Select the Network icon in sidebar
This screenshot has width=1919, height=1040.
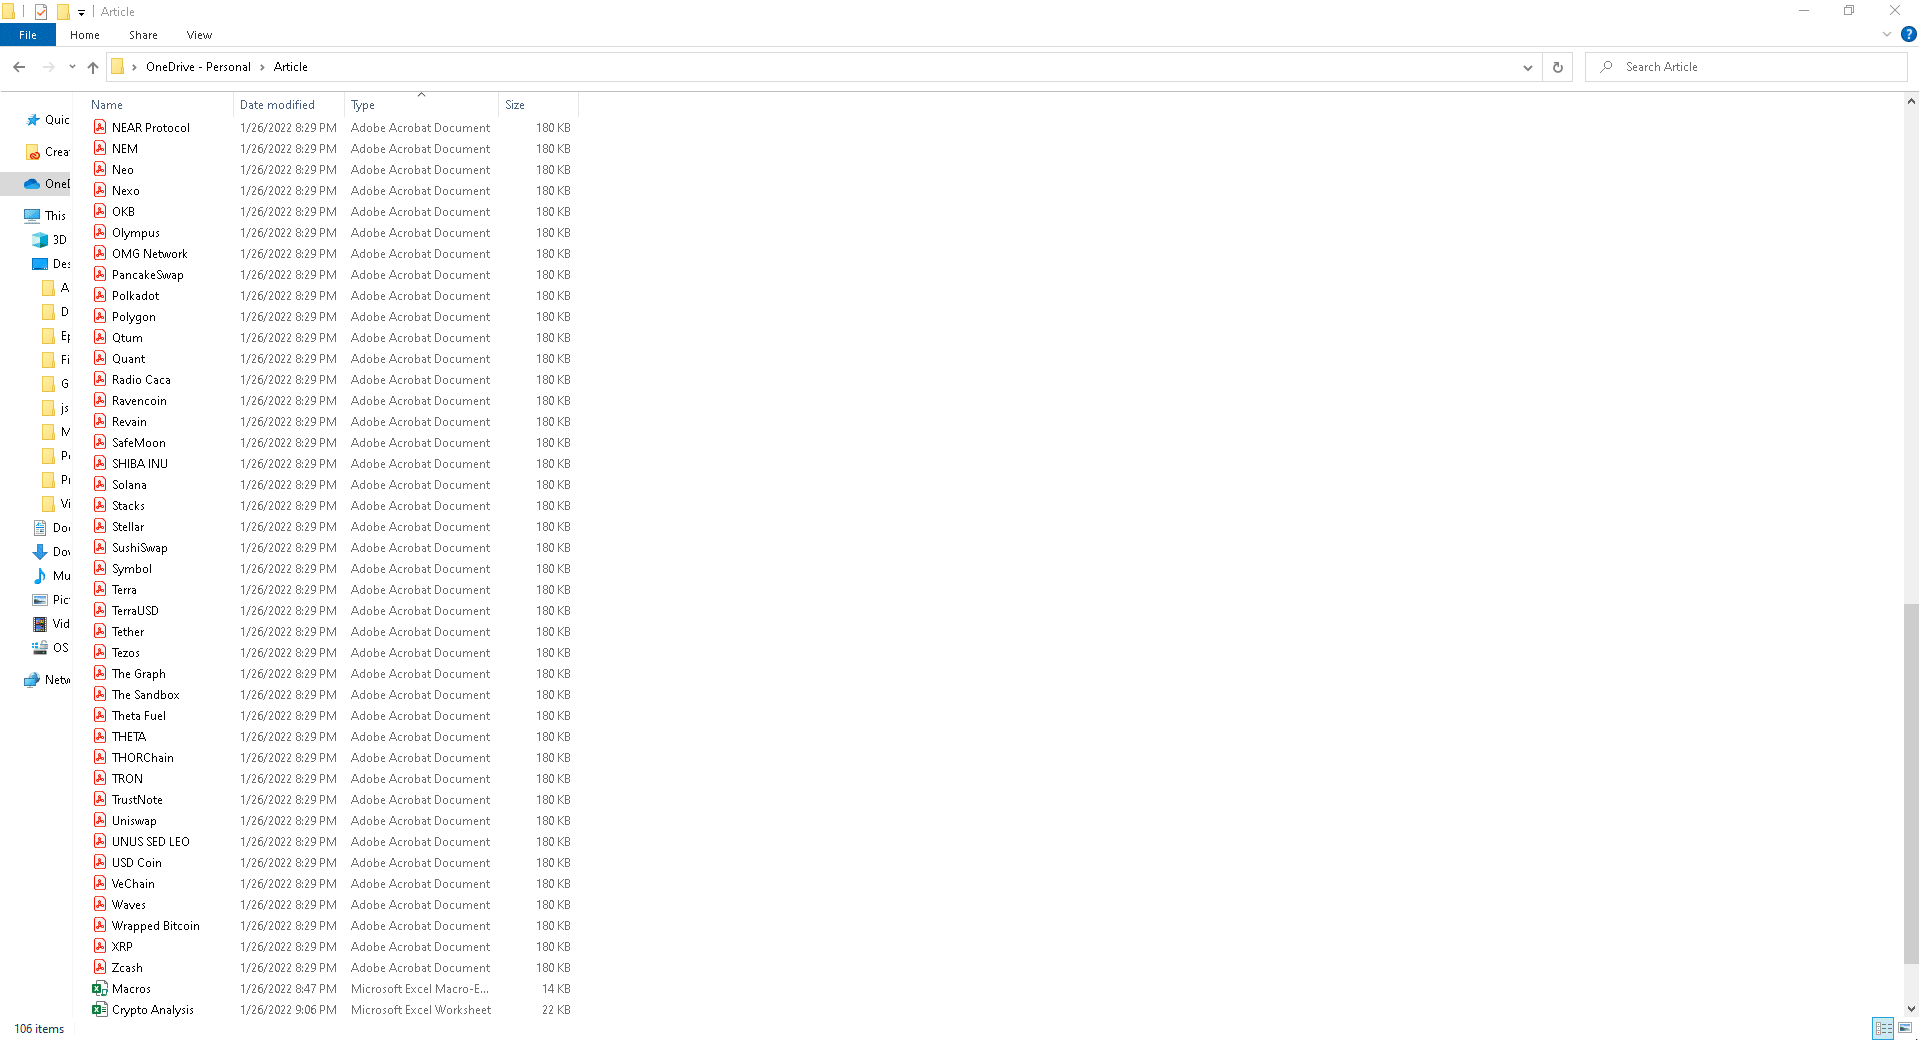[52, 680]
